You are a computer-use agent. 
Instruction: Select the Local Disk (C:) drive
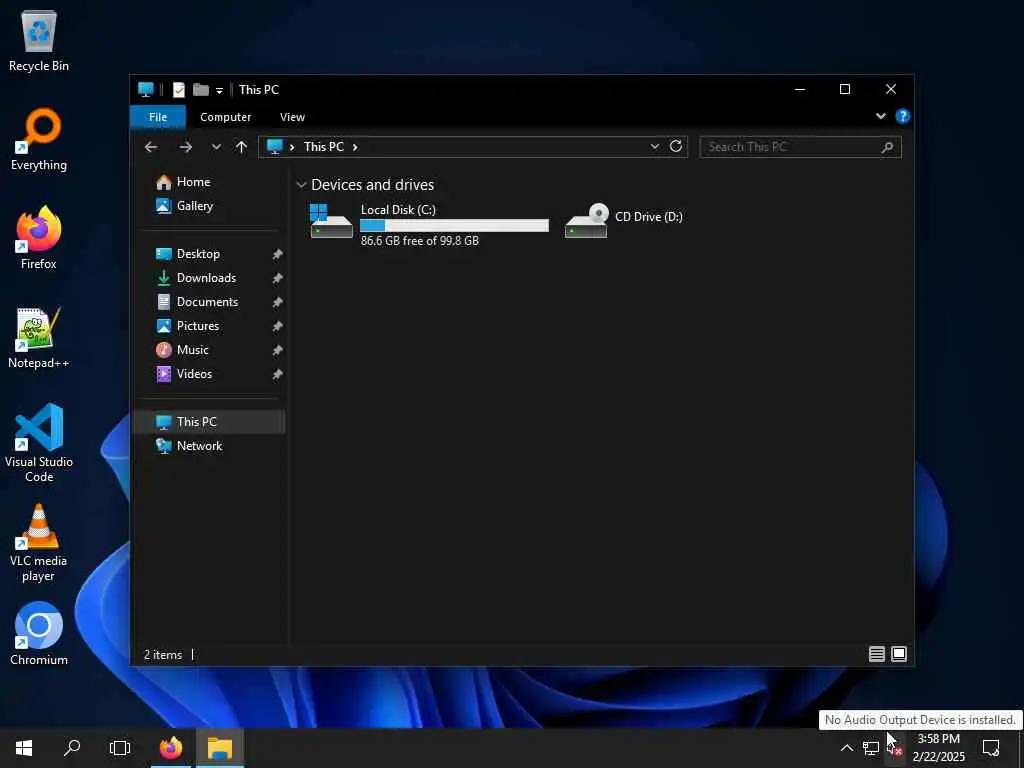[x=429, y=225]
